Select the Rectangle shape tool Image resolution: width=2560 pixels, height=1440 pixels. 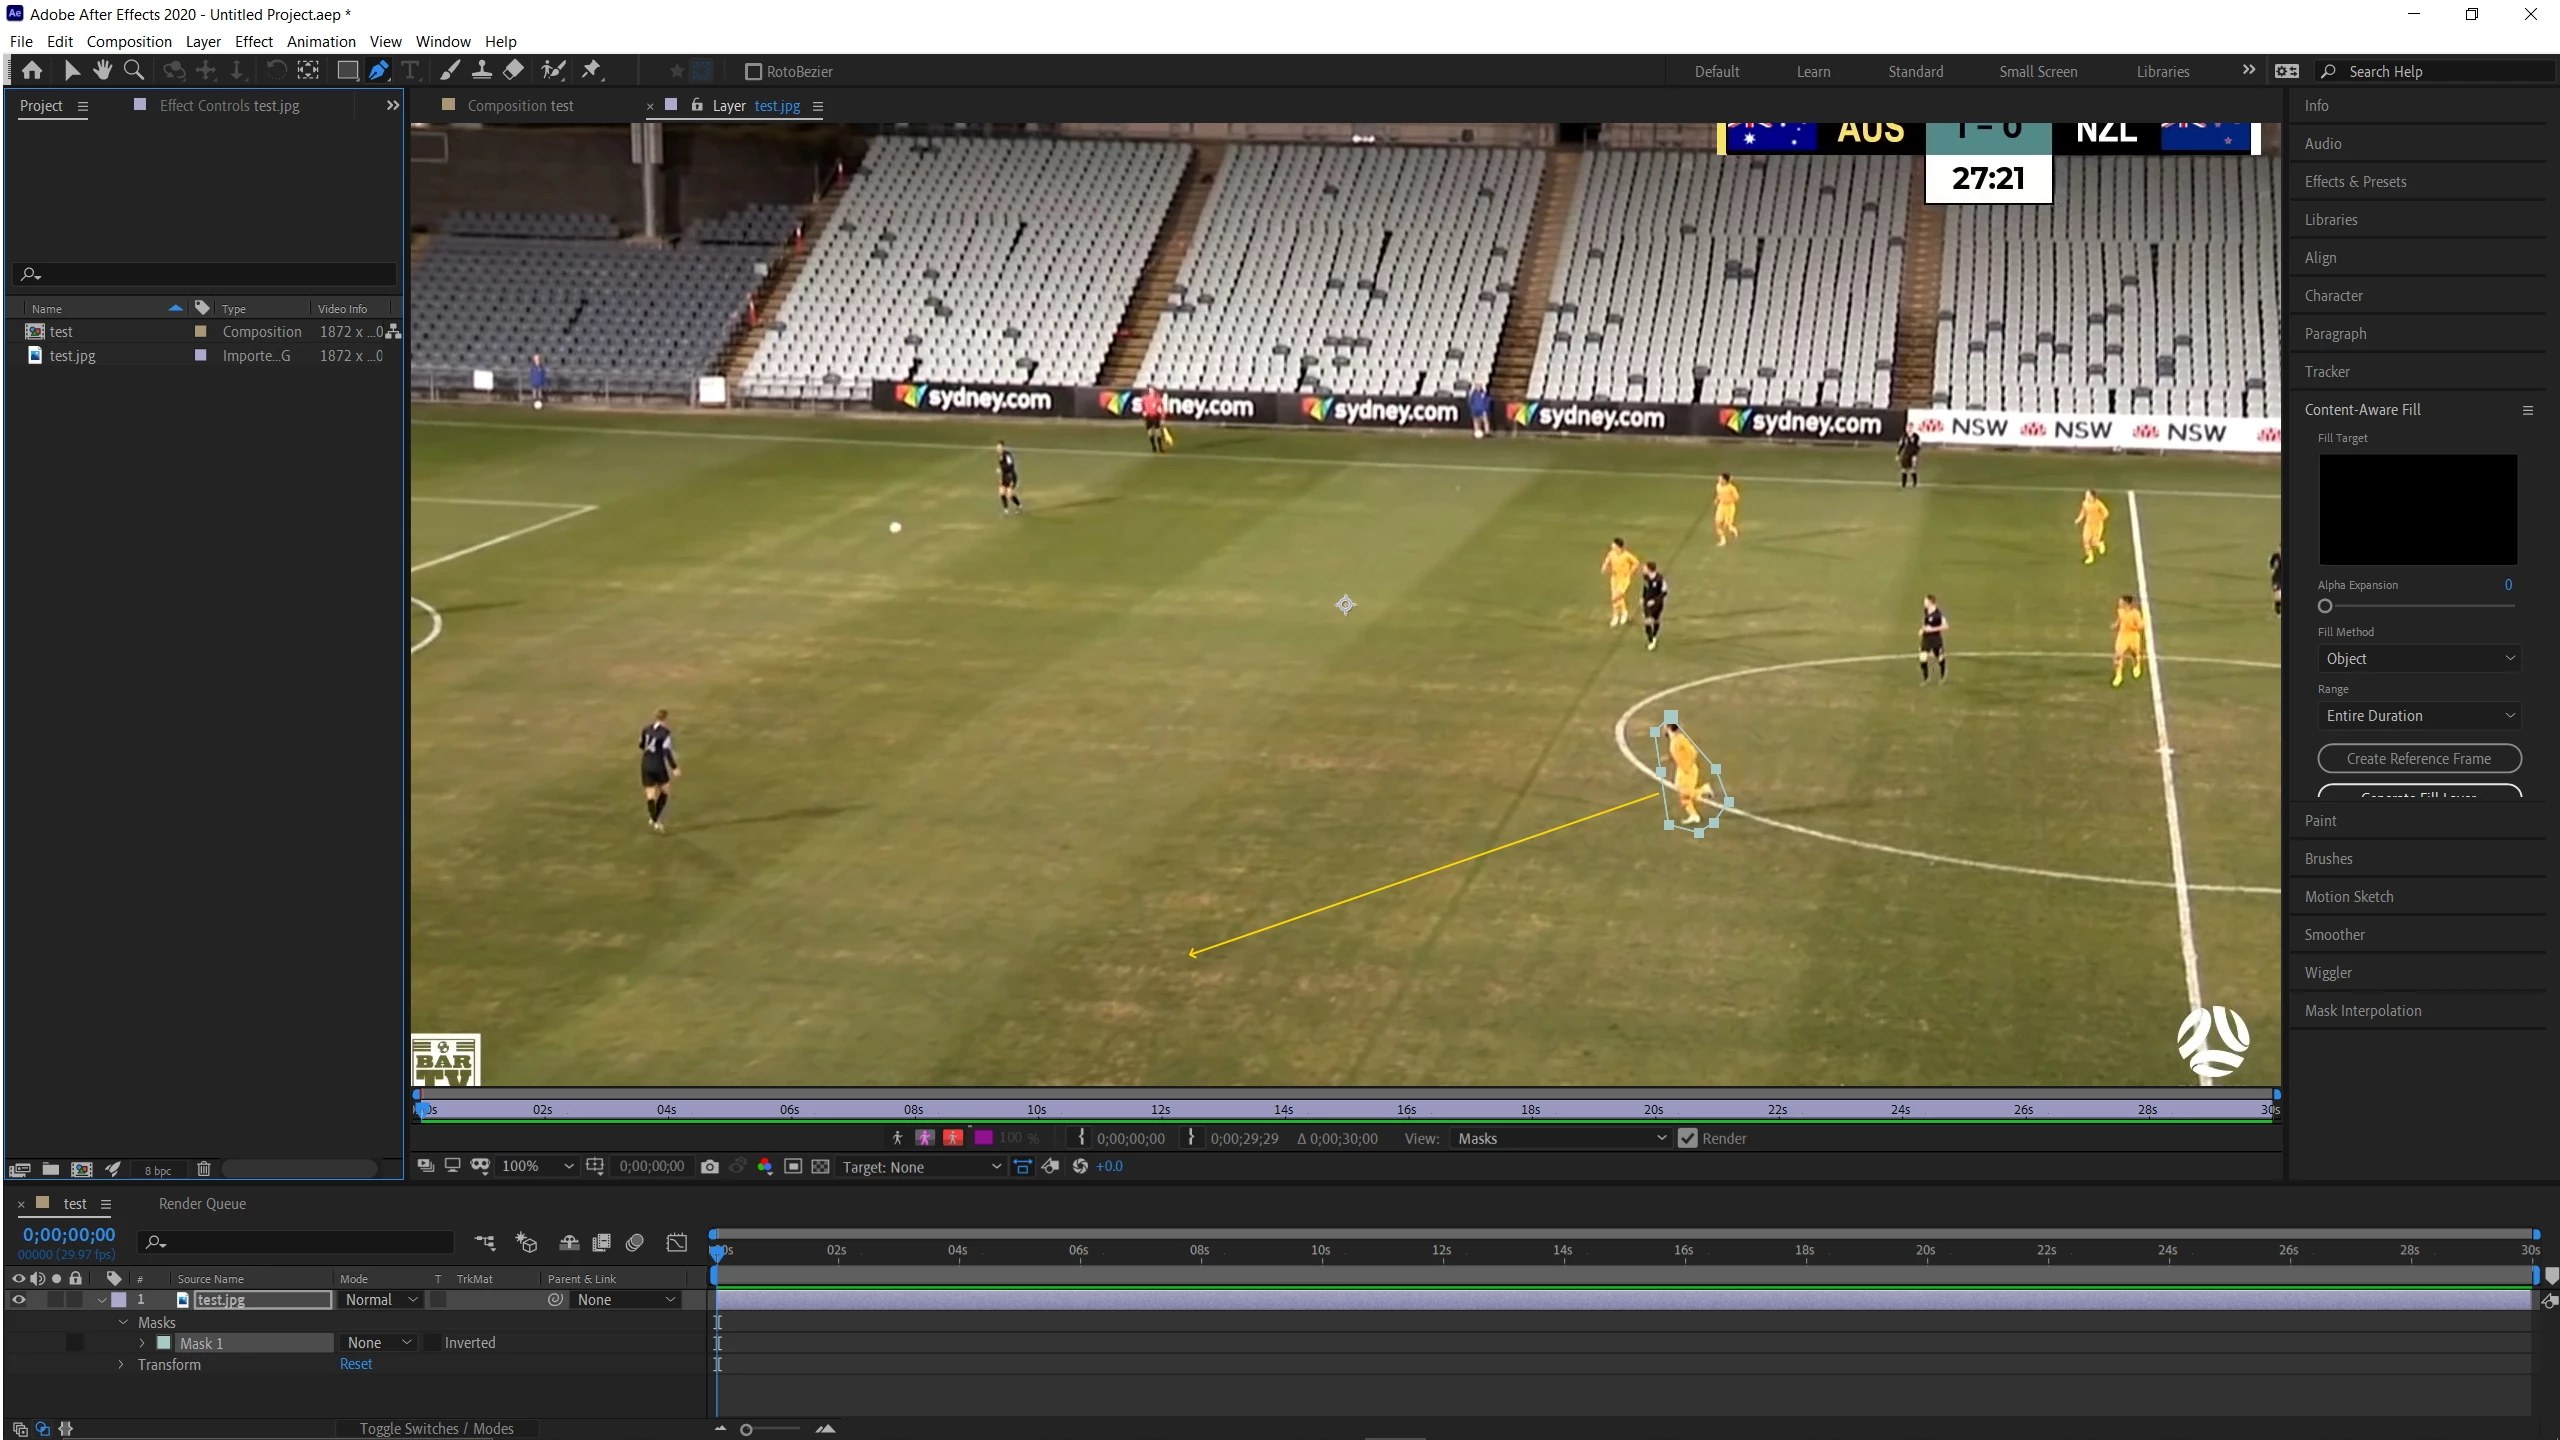347,70
